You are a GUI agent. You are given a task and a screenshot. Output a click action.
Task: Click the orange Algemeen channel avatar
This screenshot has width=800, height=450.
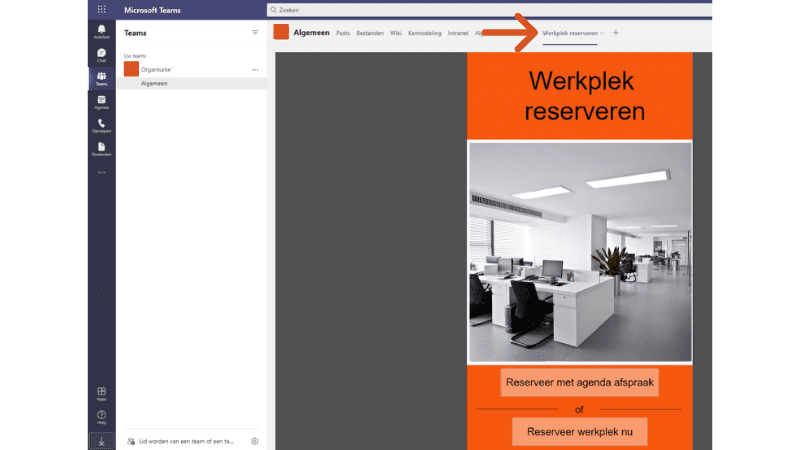tap(281, 32)
